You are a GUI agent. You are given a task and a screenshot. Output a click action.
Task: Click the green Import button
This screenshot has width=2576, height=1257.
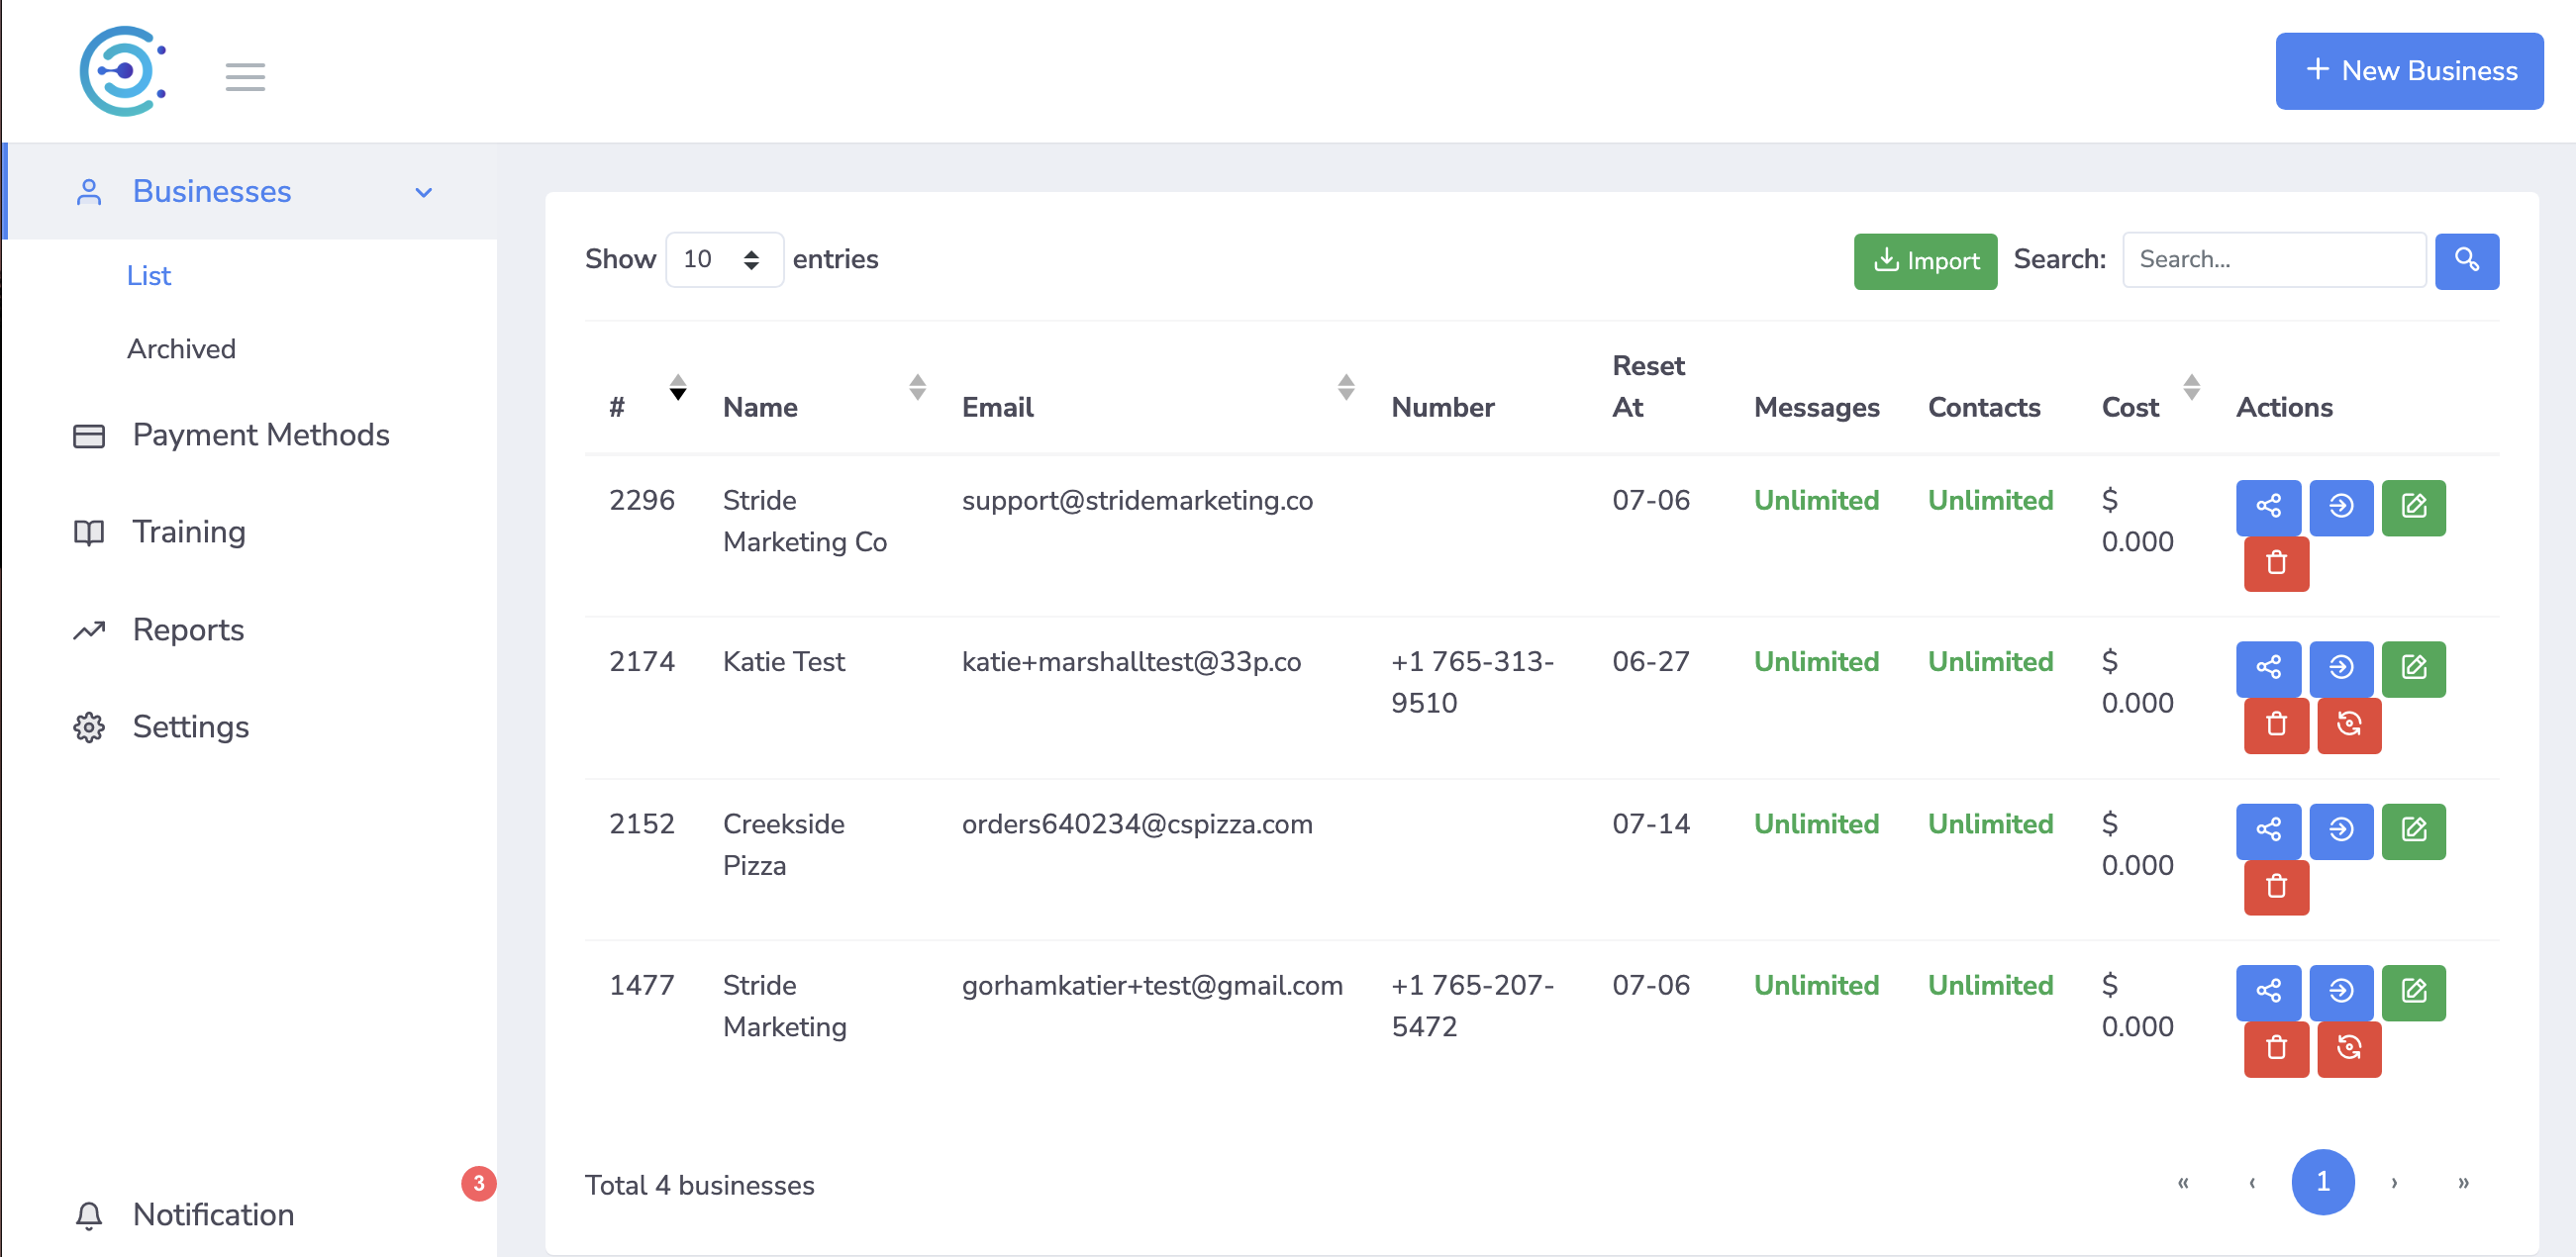1924,261
